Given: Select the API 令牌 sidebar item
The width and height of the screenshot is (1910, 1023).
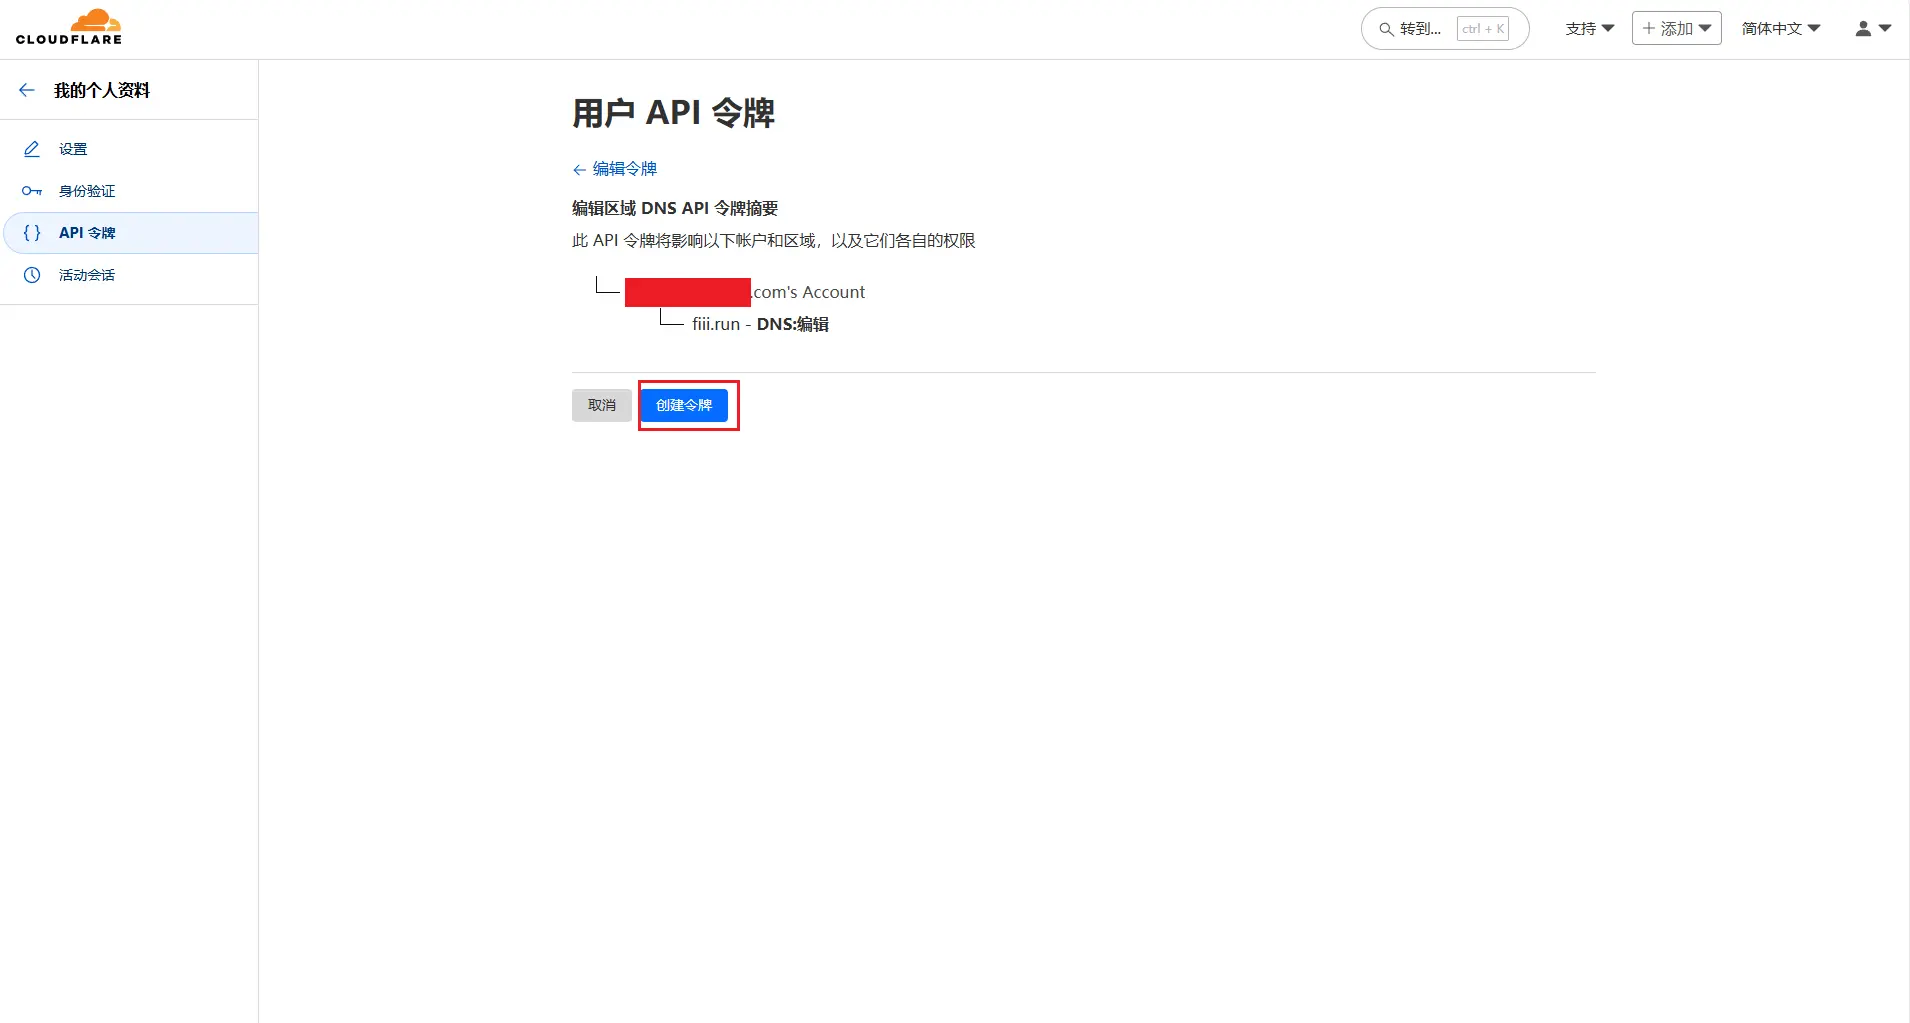Looking at the screenshot, I should (x=131, y=233).
